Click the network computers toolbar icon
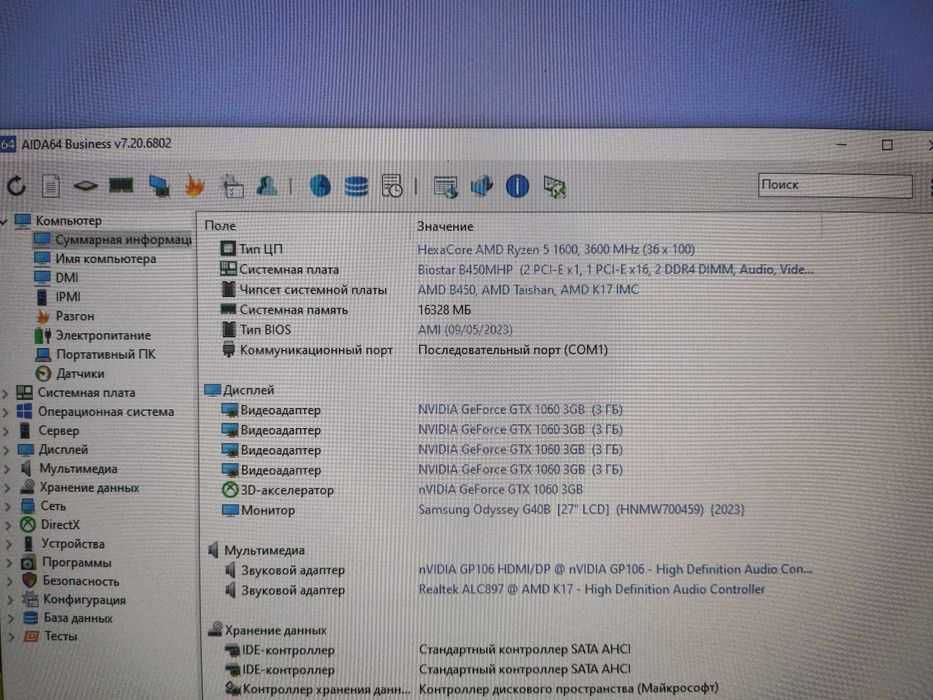This screenshot has width=933, height=700. [x=159, y=186]
